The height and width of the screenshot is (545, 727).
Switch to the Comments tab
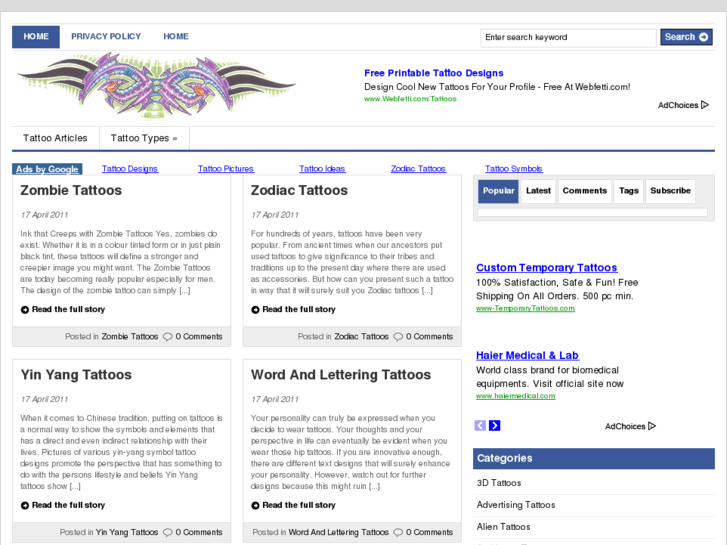[x=584, y=191]
